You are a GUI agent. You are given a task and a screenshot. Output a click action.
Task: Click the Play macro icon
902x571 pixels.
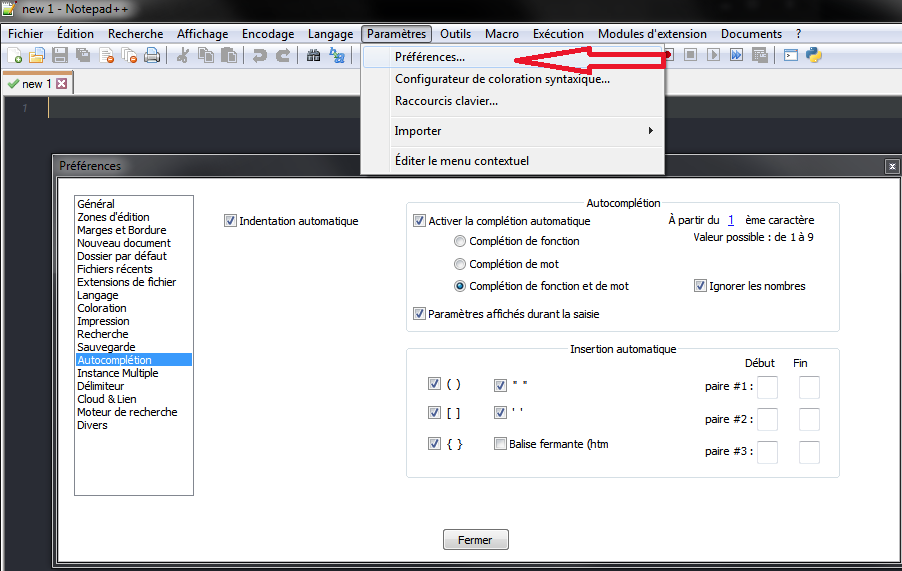714,55
